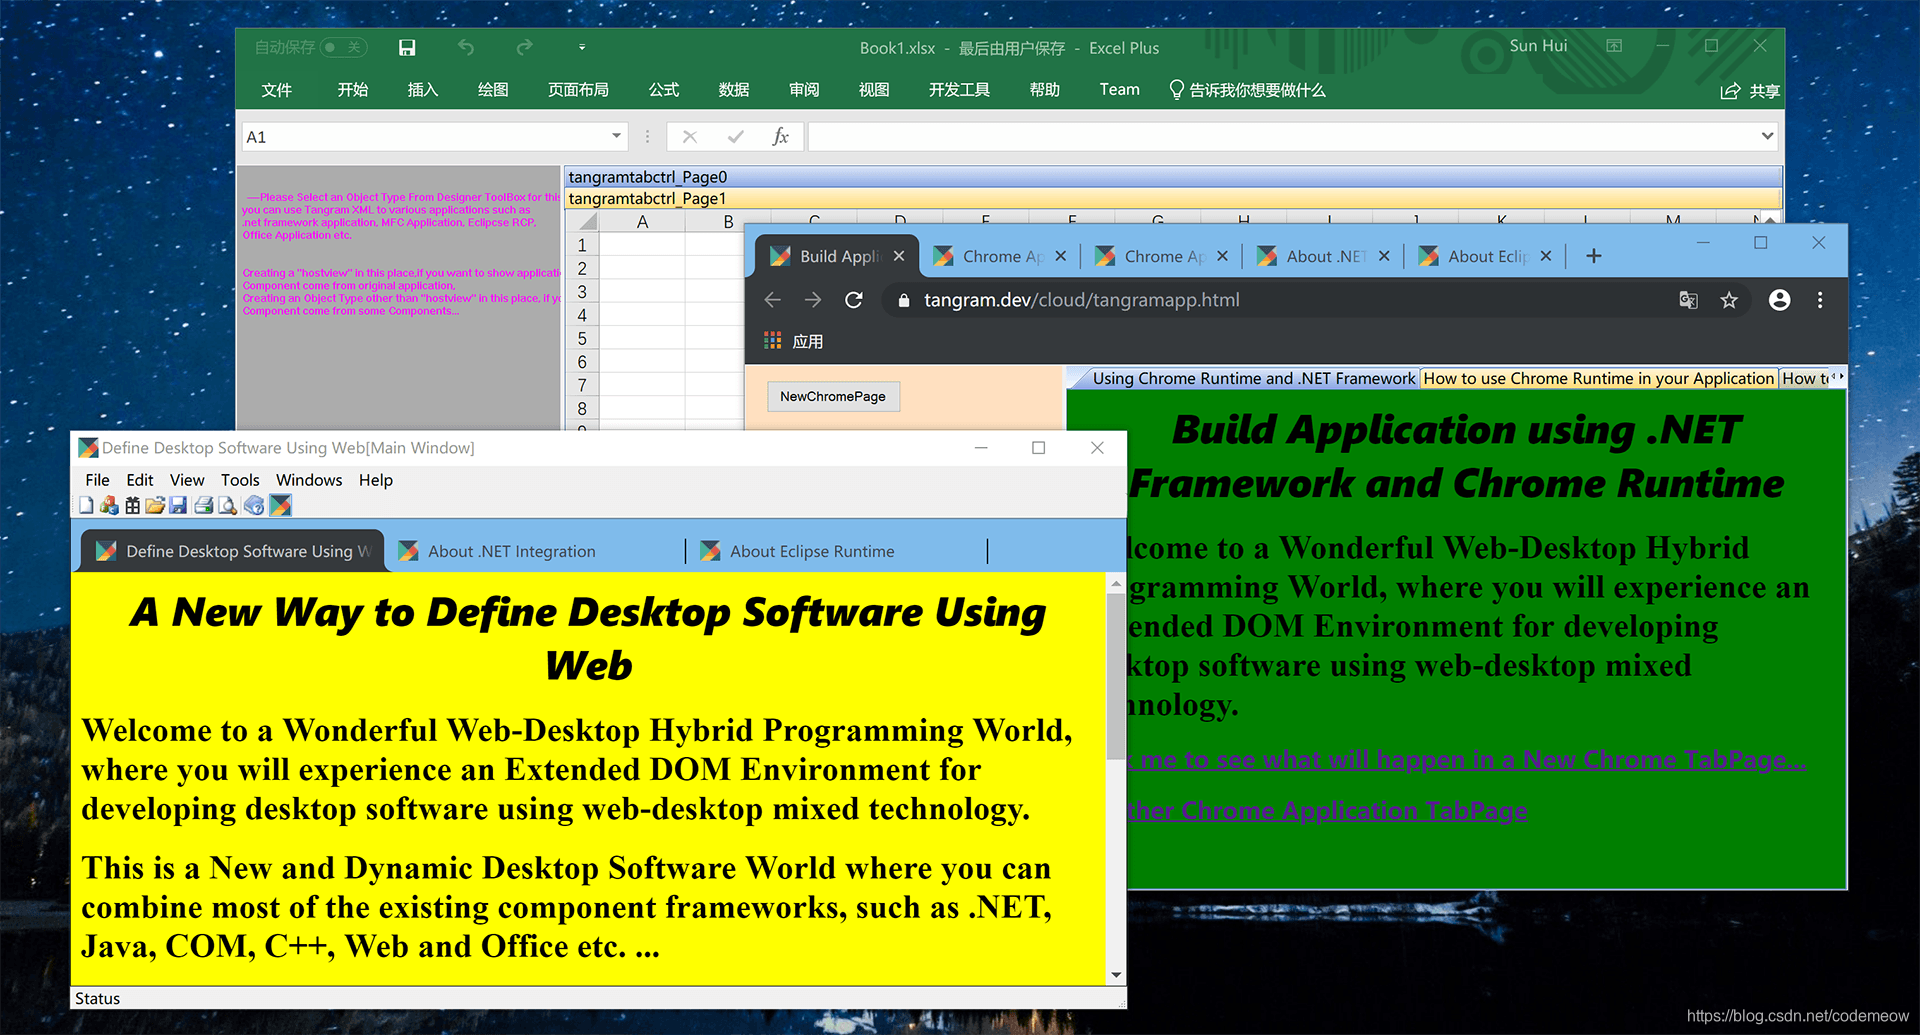Click Excel column A header
The height and width of the screenshot is (1035, 1920).
click(642, 222)
